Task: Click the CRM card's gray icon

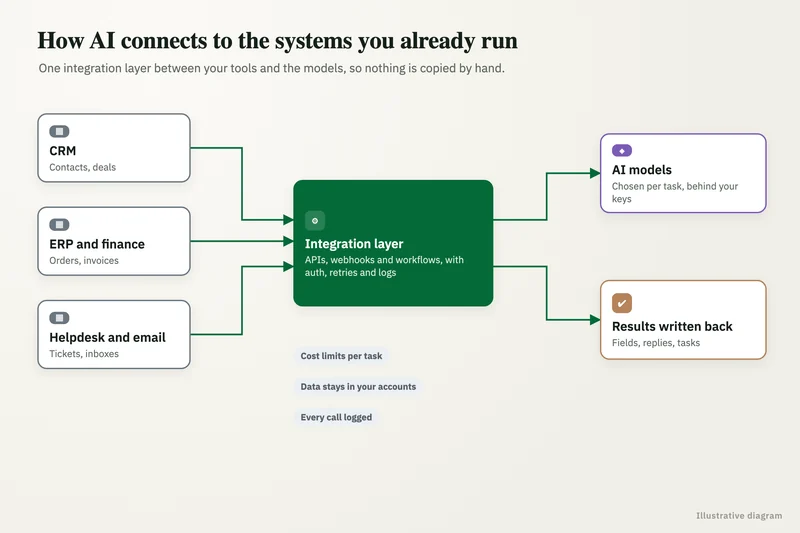Action: (59, 132)
